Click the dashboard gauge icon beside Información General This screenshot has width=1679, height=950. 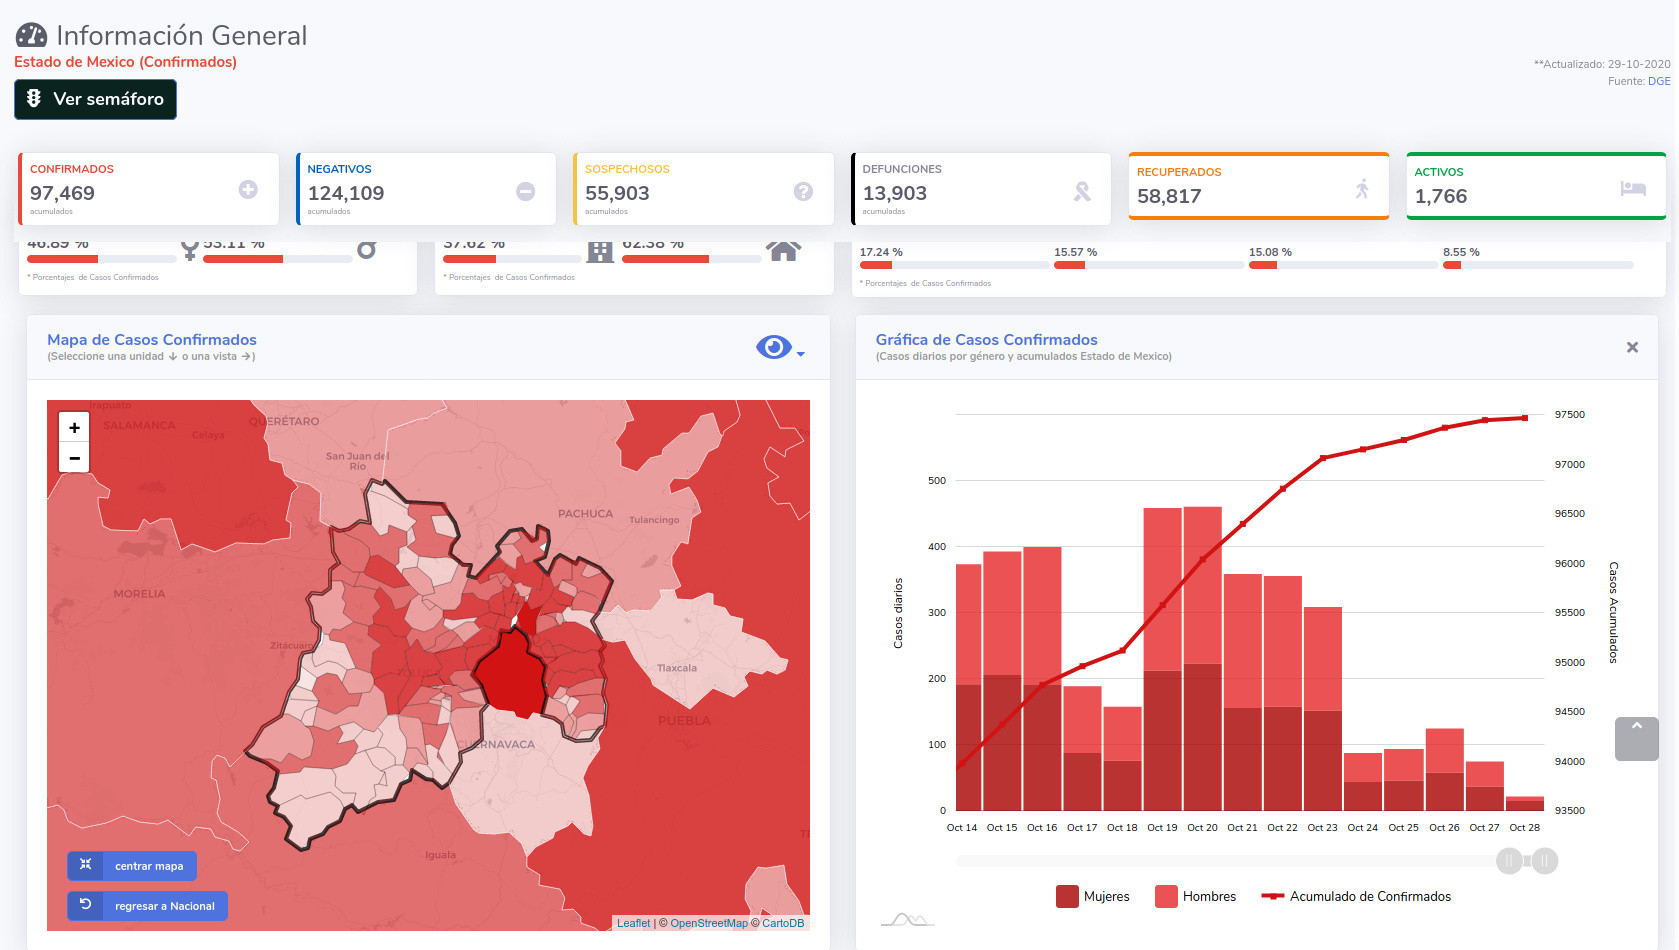31,35
